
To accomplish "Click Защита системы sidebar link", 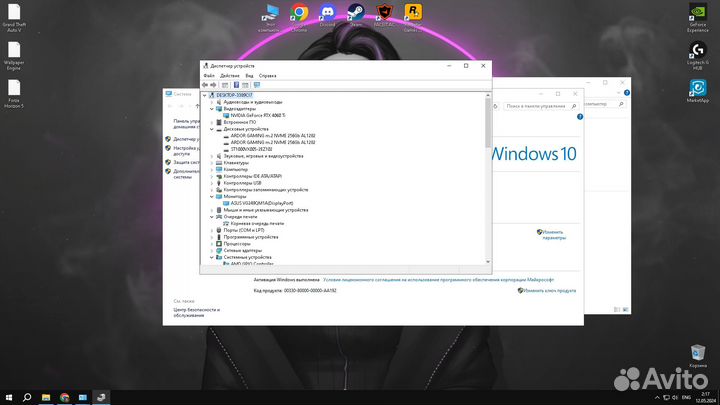I will (186, 162).
